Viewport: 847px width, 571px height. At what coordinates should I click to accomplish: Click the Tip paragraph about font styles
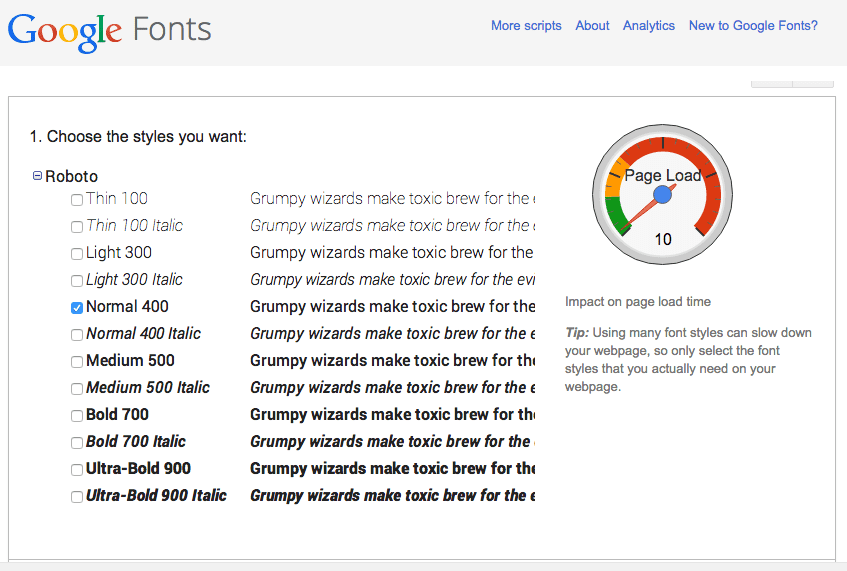pos(688,359)
